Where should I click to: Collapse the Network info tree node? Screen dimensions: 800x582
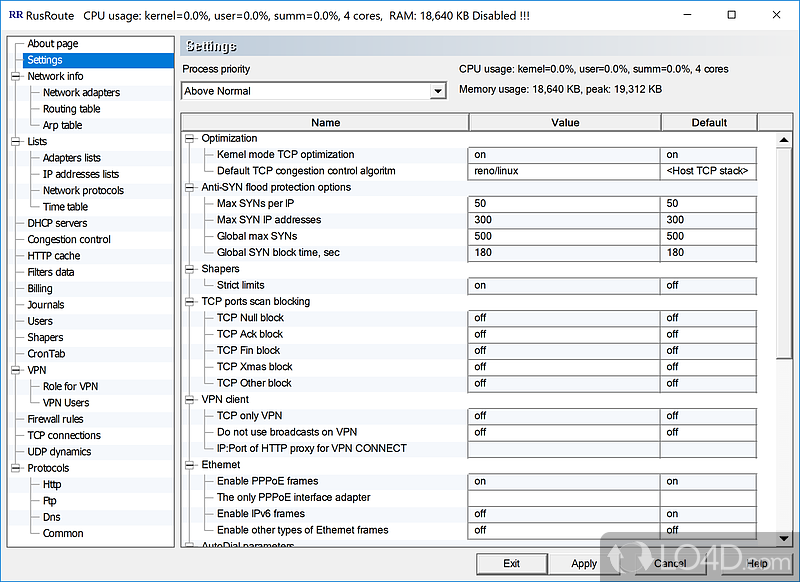pos(15,76)
